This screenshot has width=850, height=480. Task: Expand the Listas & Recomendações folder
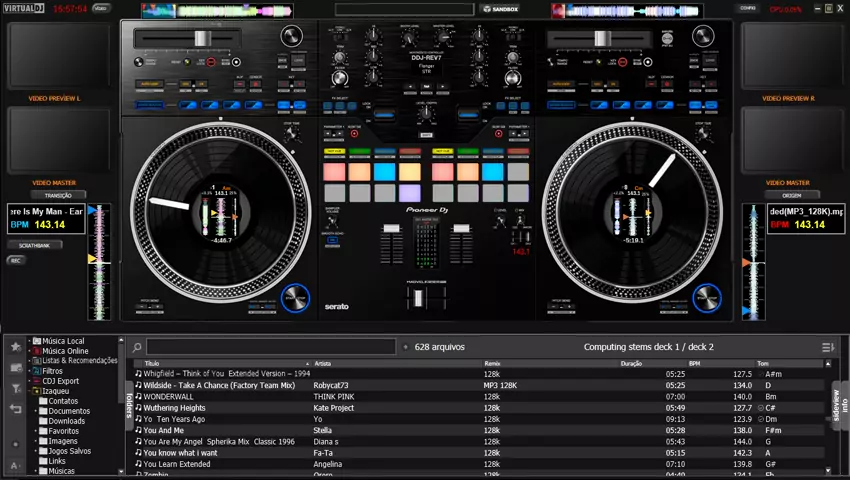click(29, 361)
